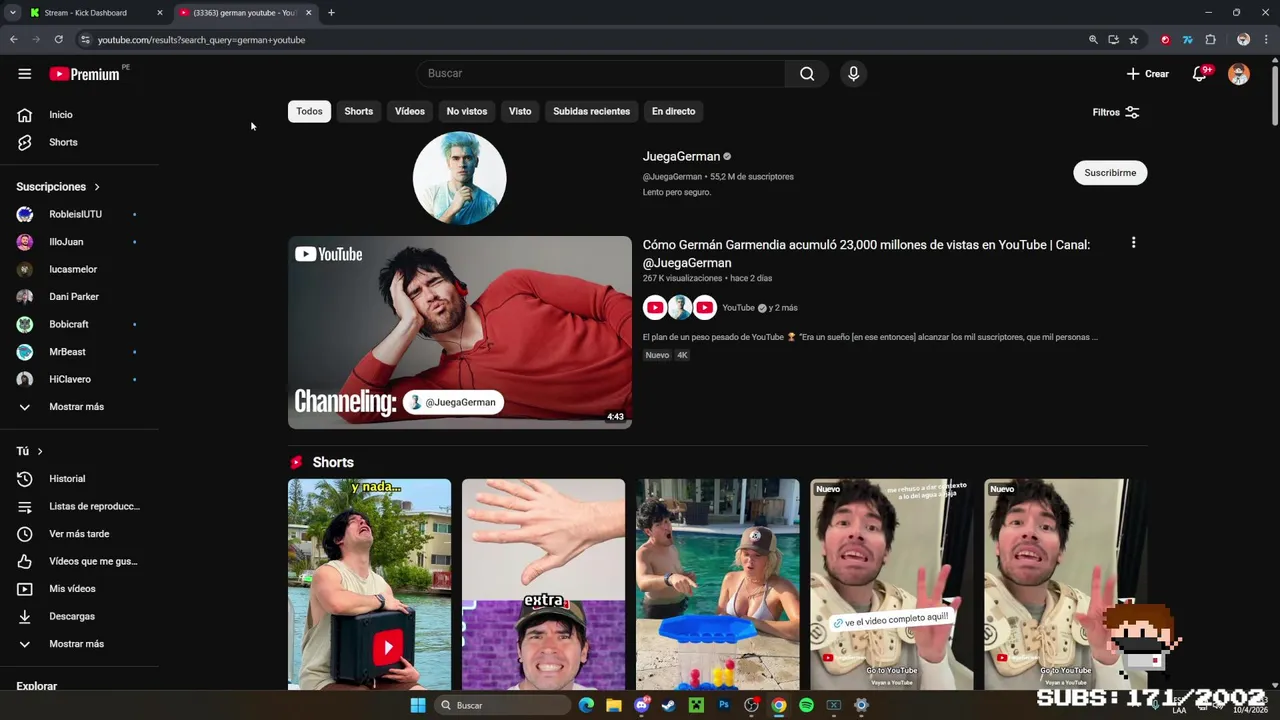1280x720 pixels.
Task: Open Ver más tarde list
Action: coord(79,534)
